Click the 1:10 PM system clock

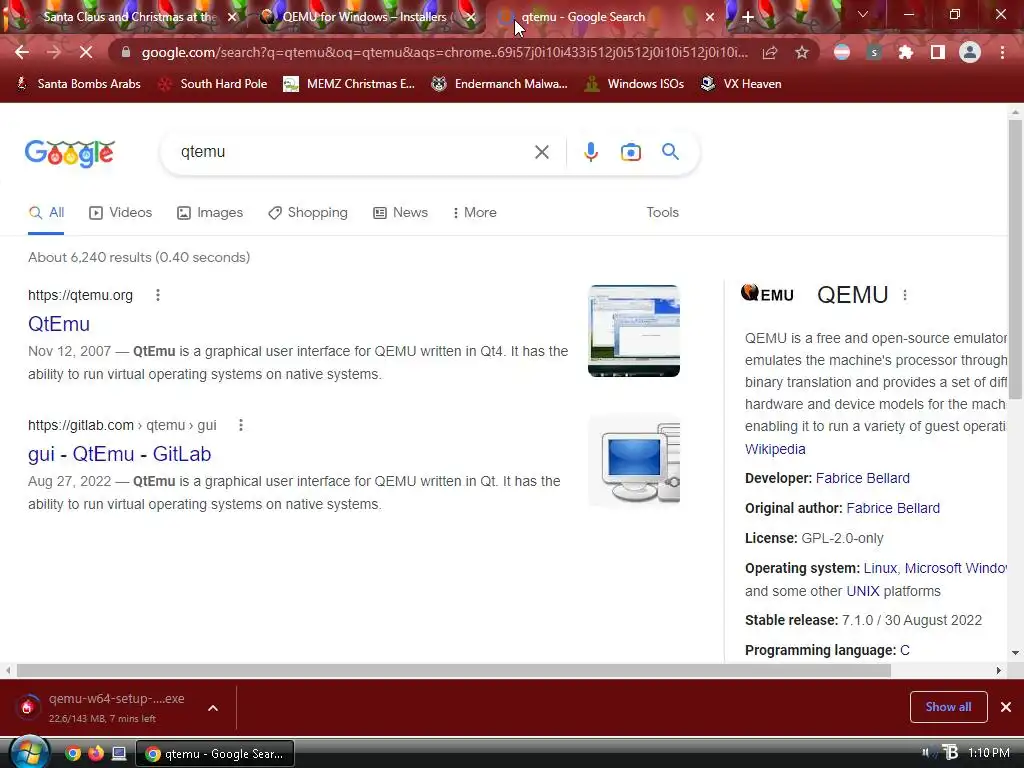point(989,753)
